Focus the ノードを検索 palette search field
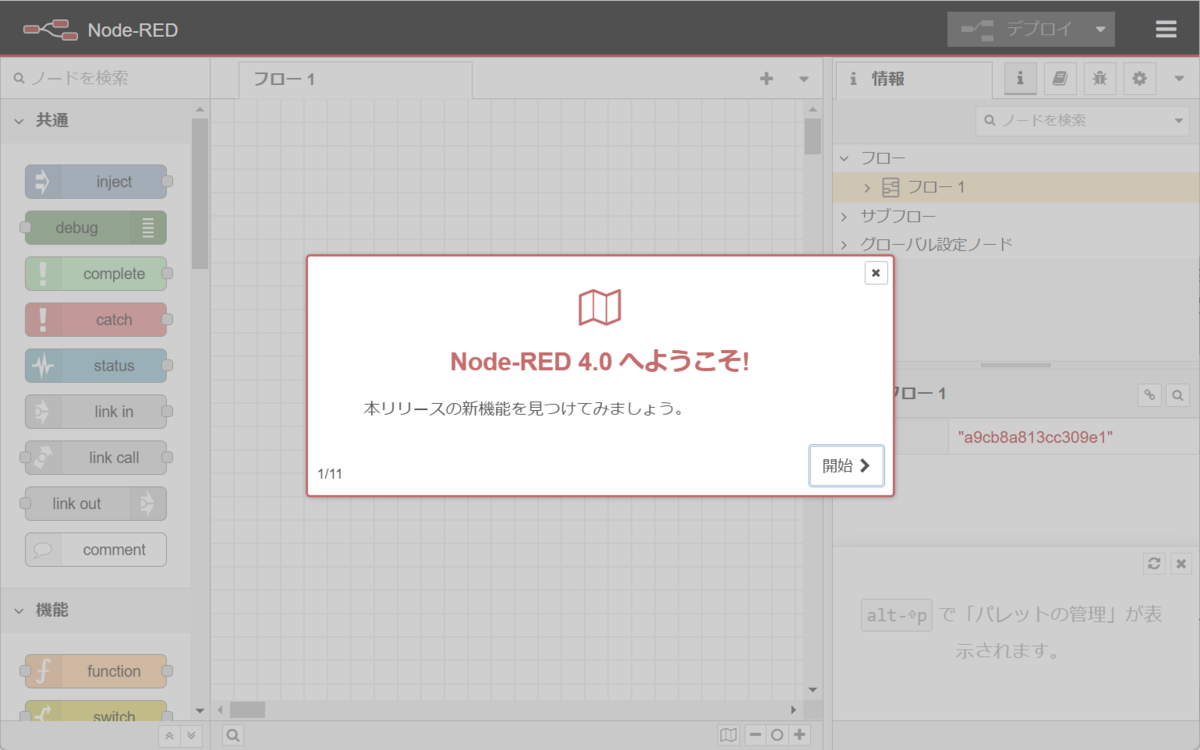 click(x=105, y=78)
